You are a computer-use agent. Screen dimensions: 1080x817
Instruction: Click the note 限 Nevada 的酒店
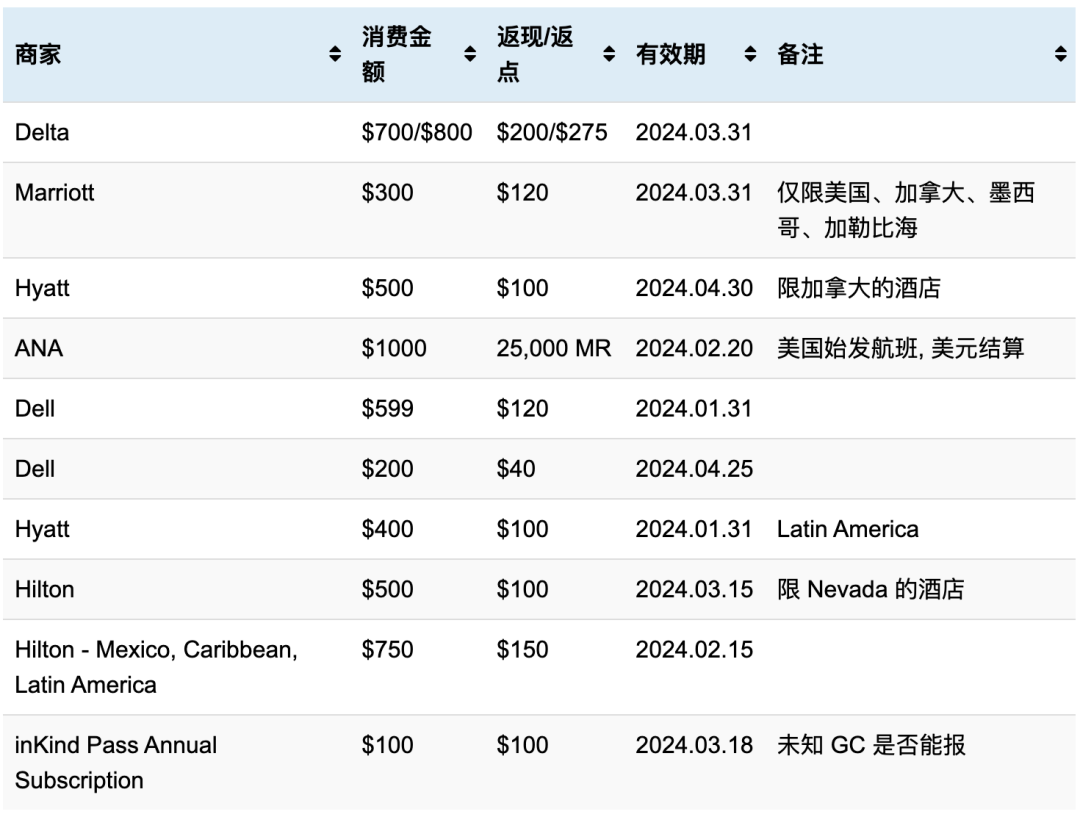(x=870, y=589)
